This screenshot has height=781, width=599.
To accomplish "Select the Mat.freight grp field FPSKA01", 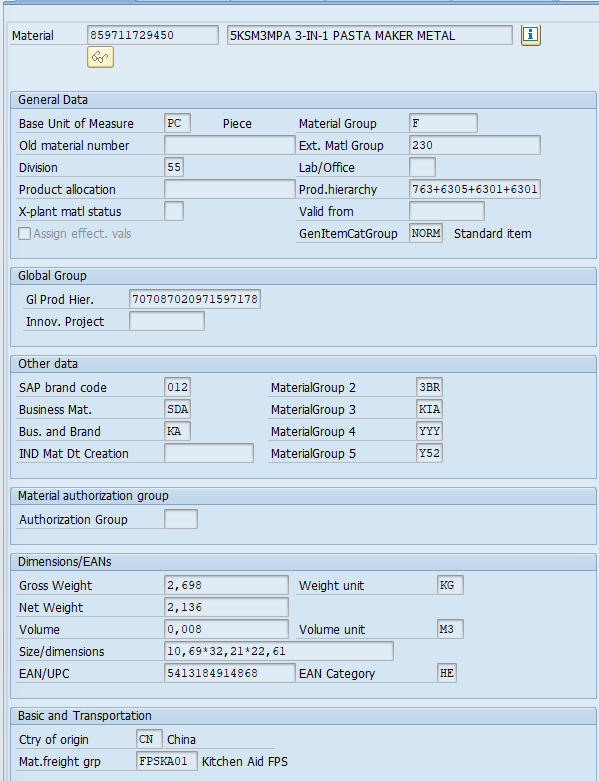I will point(167,761).
